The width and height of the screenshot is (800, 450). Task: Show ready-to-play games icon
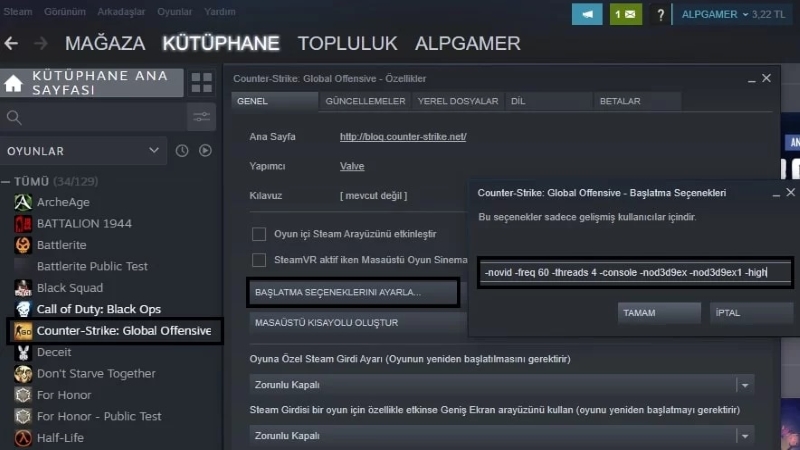click(205, 151)
